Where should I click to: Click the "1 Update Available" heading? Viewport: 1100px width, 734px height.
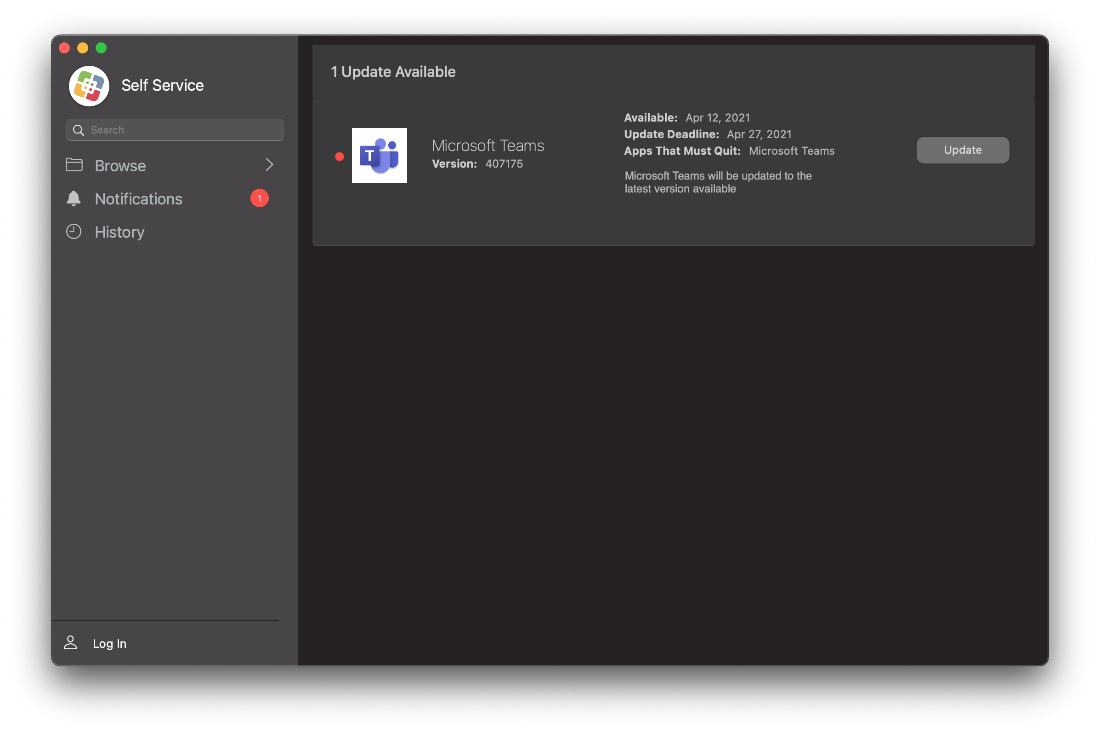pos(393,72)
